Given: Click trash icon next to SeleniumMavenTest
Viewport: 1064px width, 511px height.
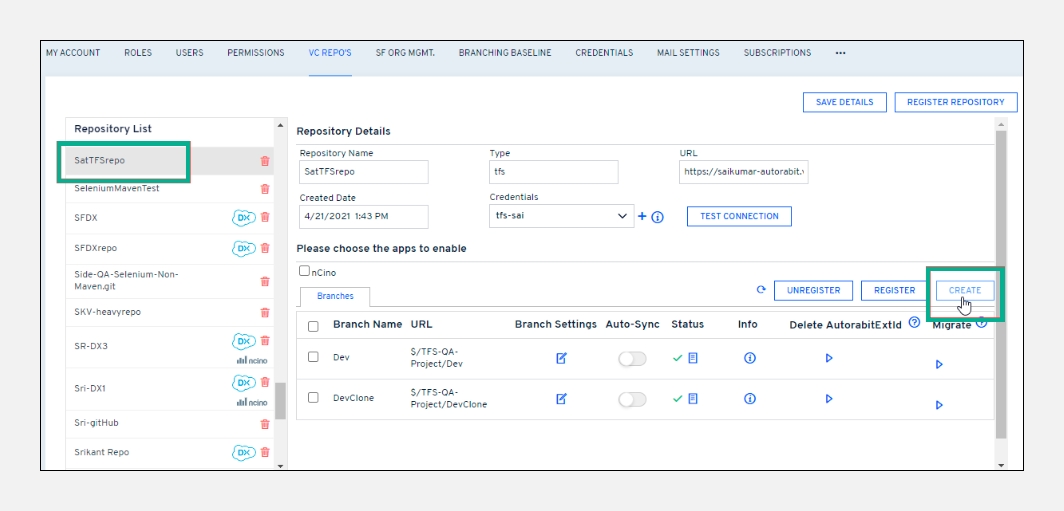Looking at the screenshot, I should pos(265,189).
